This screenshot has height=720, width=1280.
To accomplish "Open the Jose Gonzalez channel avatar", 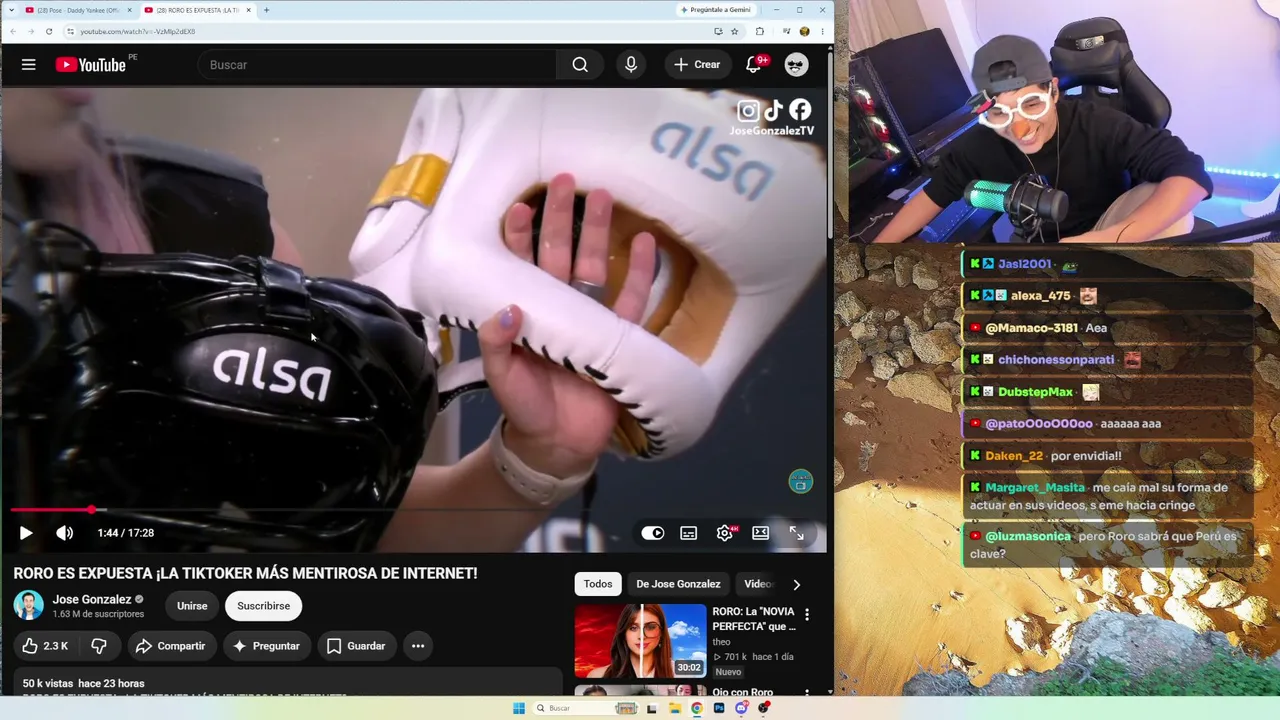I will click(x=28, y=605).
